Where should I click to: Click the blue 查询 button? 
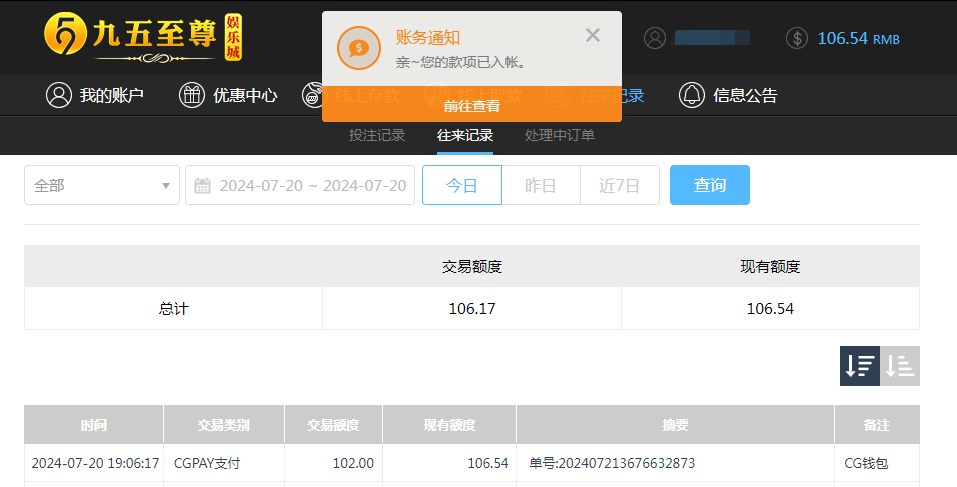(x=709, y=185)
